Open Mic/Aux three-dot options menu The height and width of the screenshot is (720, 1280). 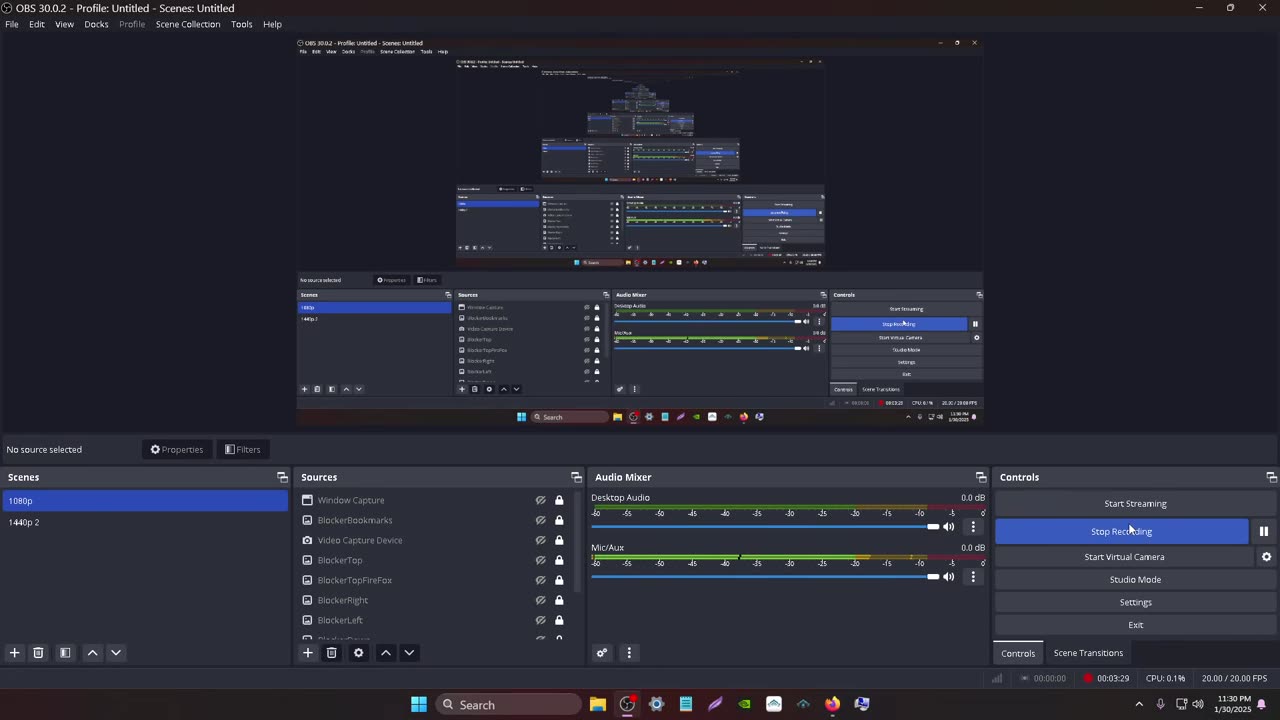[x=973, y=577]
